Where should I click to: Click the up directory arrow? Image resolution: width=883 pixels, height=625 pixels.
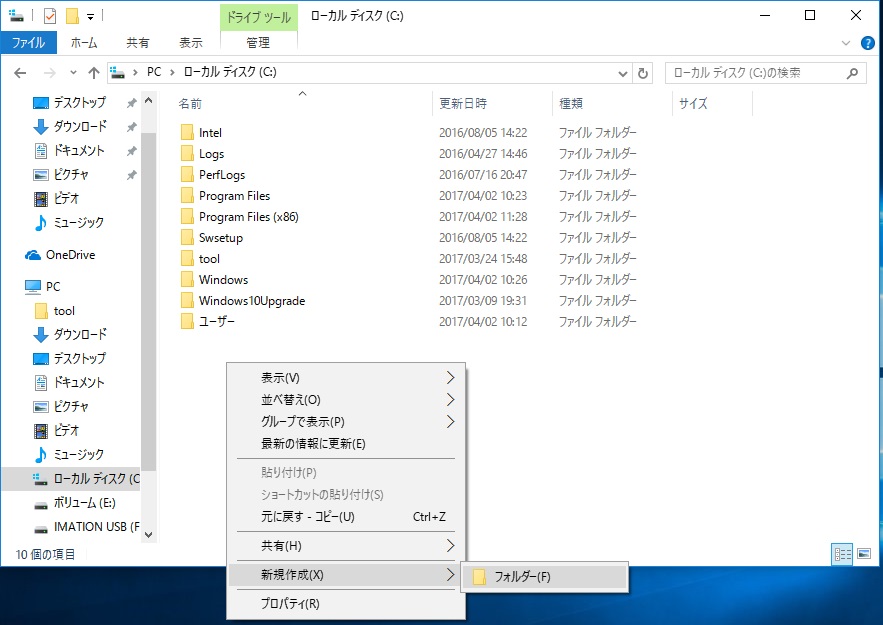coord(94,73)
